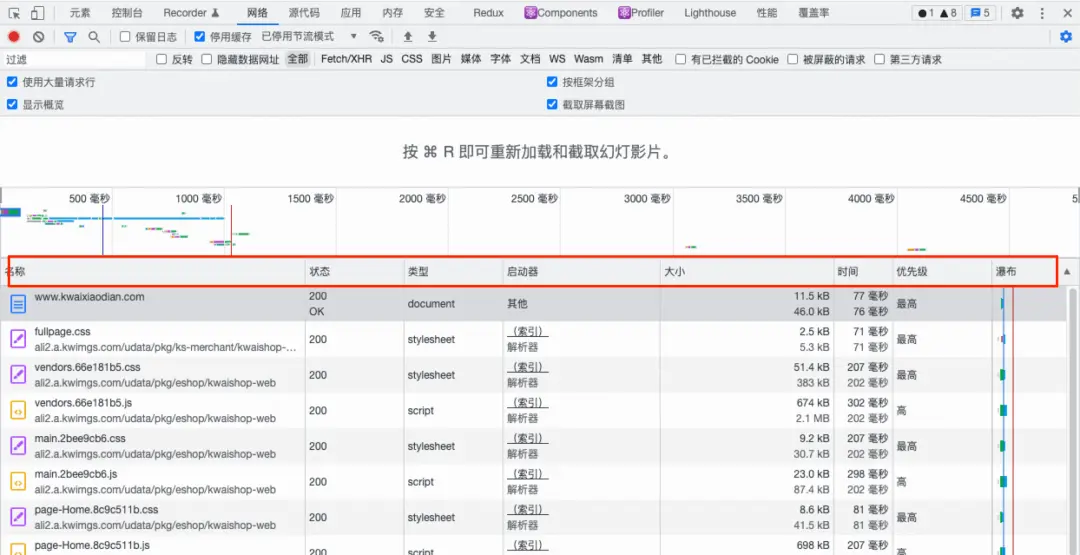The height and width of the screenshot is (555, 1080).
Task: Activate the inspect element picker icon
Action: point(14,13)
